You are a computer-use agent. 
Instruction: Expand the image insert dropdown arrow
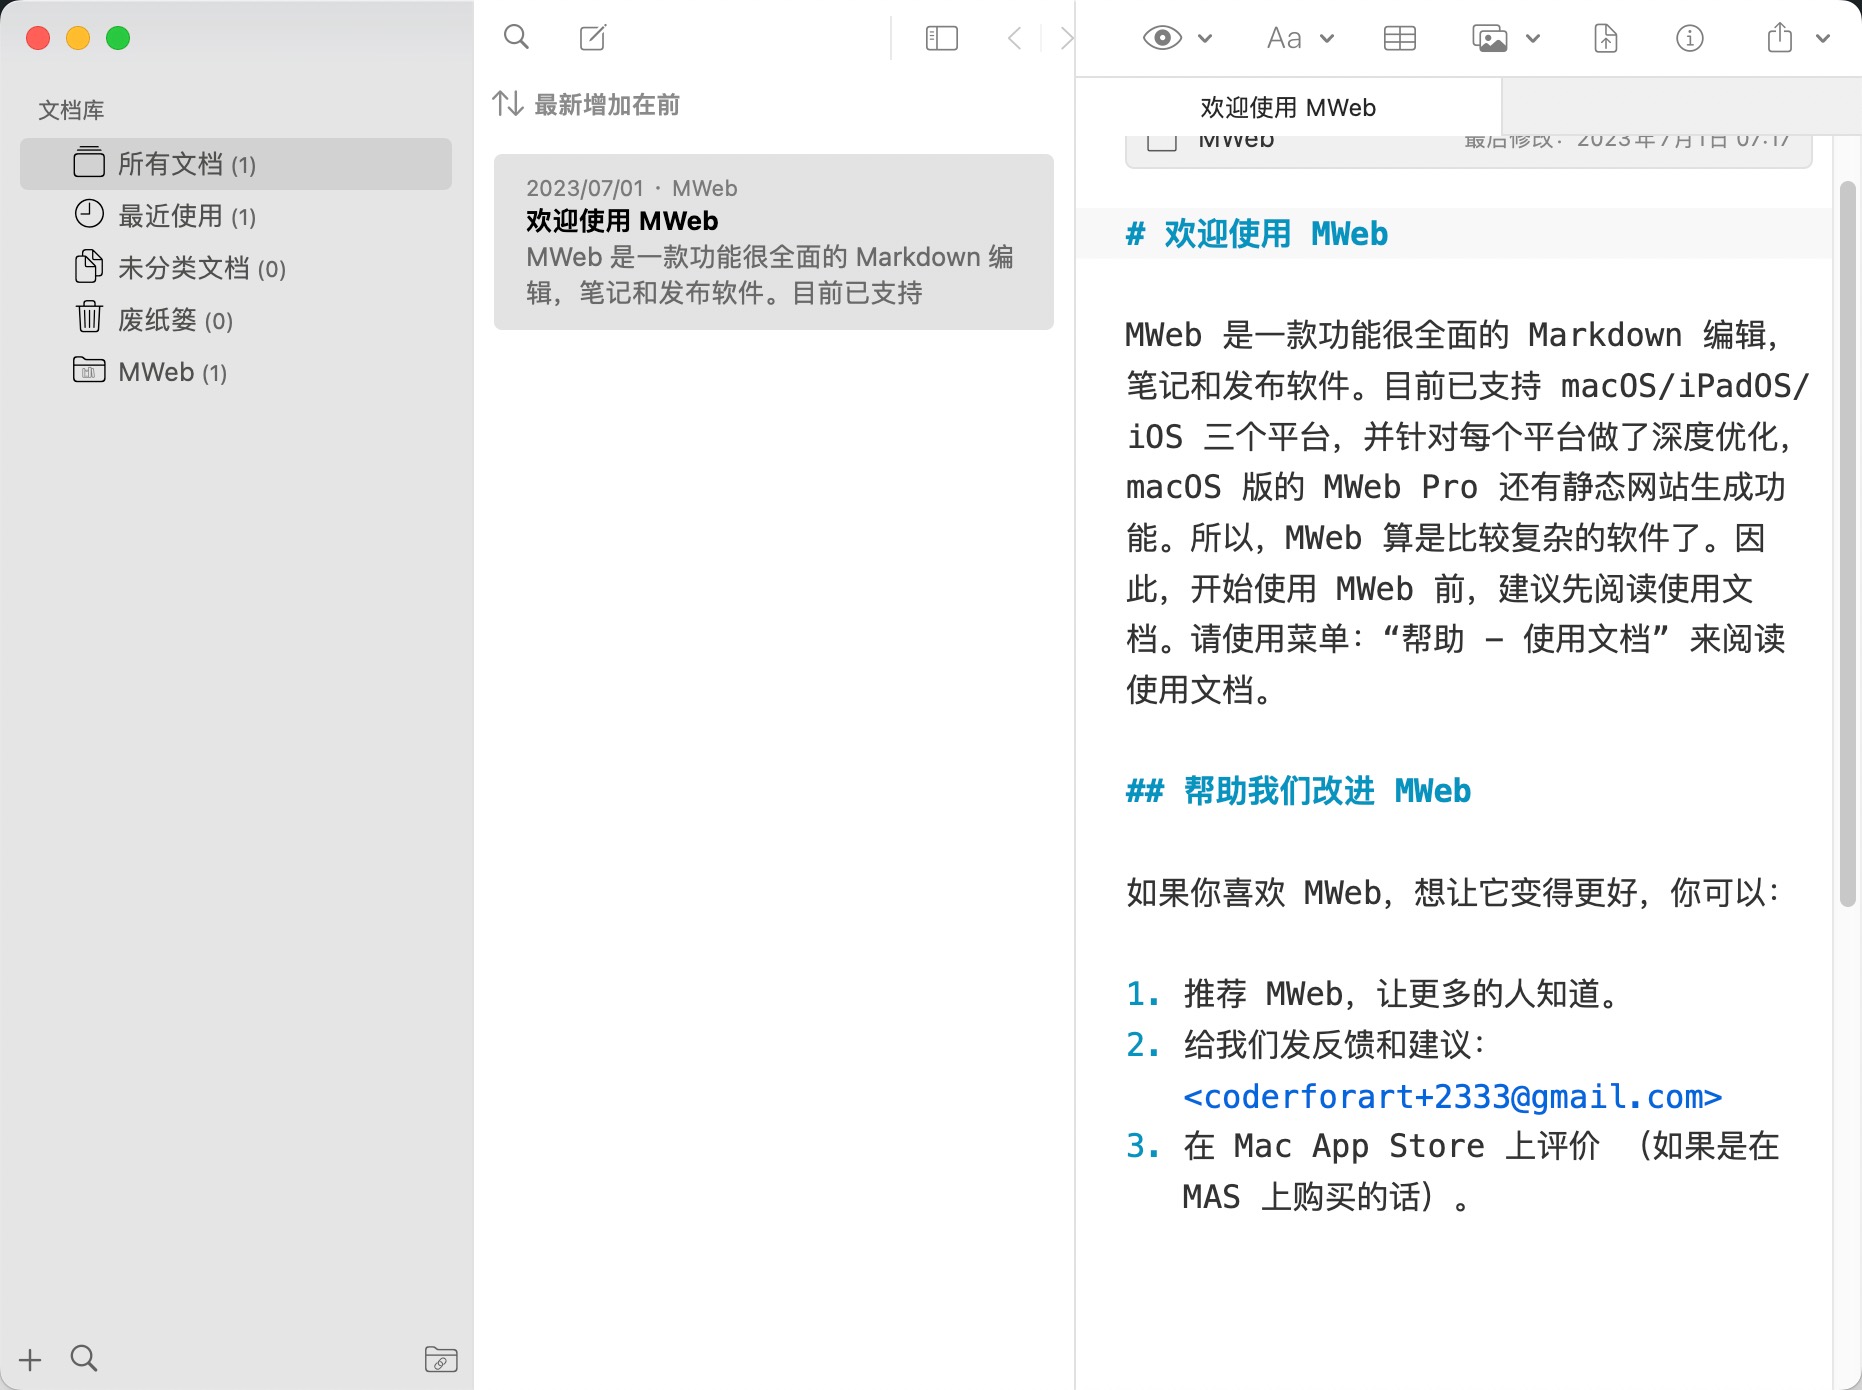click(1533, 38)
